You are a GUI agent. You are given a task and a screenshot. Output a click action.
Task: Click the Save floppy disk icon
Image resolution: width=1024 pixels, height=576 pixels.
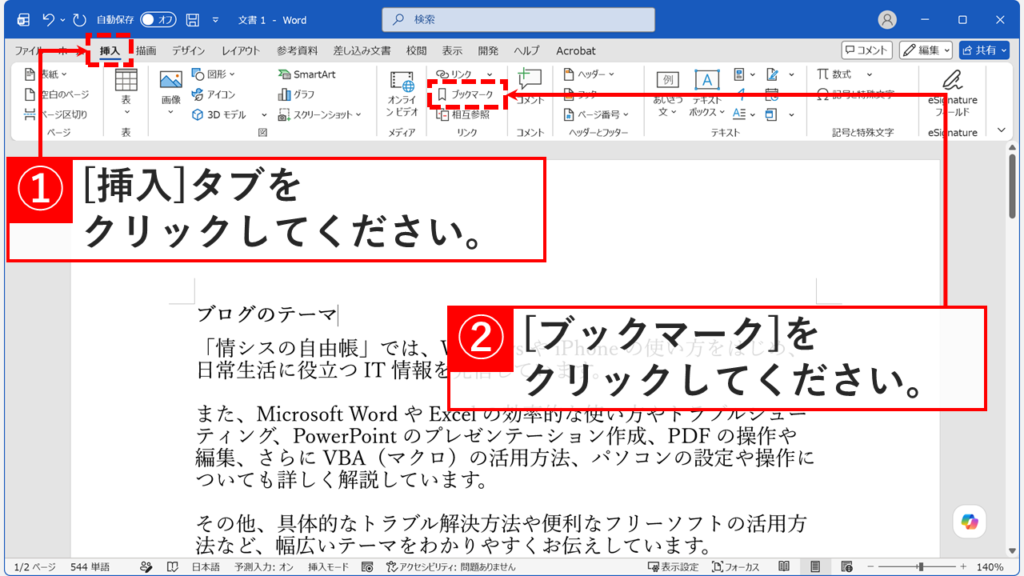pos(193,20)
